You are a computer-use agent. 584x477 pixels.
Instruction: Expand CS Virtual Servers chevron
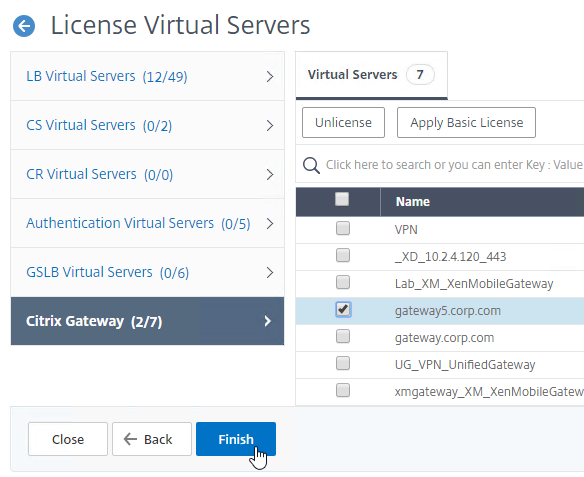pyautogui.click(x=270, y=125)
